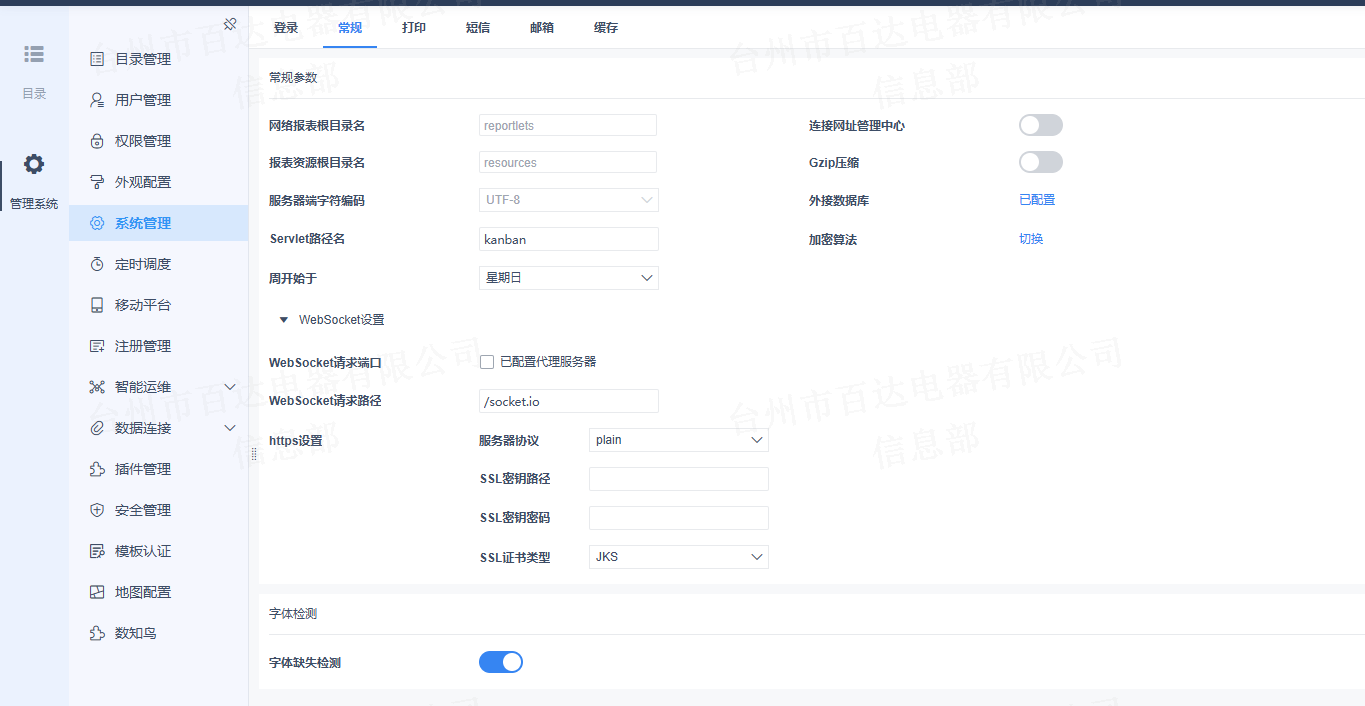
Task: Click the 模板认证 icon
Action: [97, 551]
